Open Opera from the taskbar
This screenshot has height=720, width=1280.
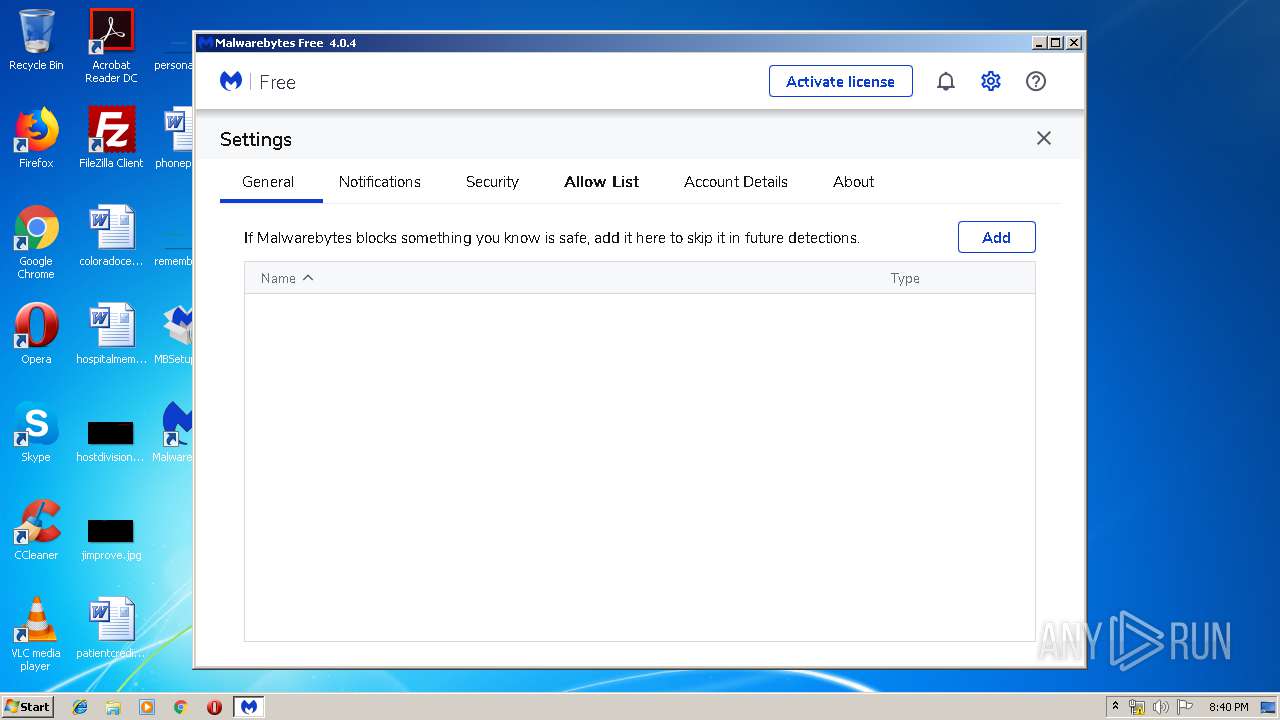pyautogui.click(x=214, y=707)
